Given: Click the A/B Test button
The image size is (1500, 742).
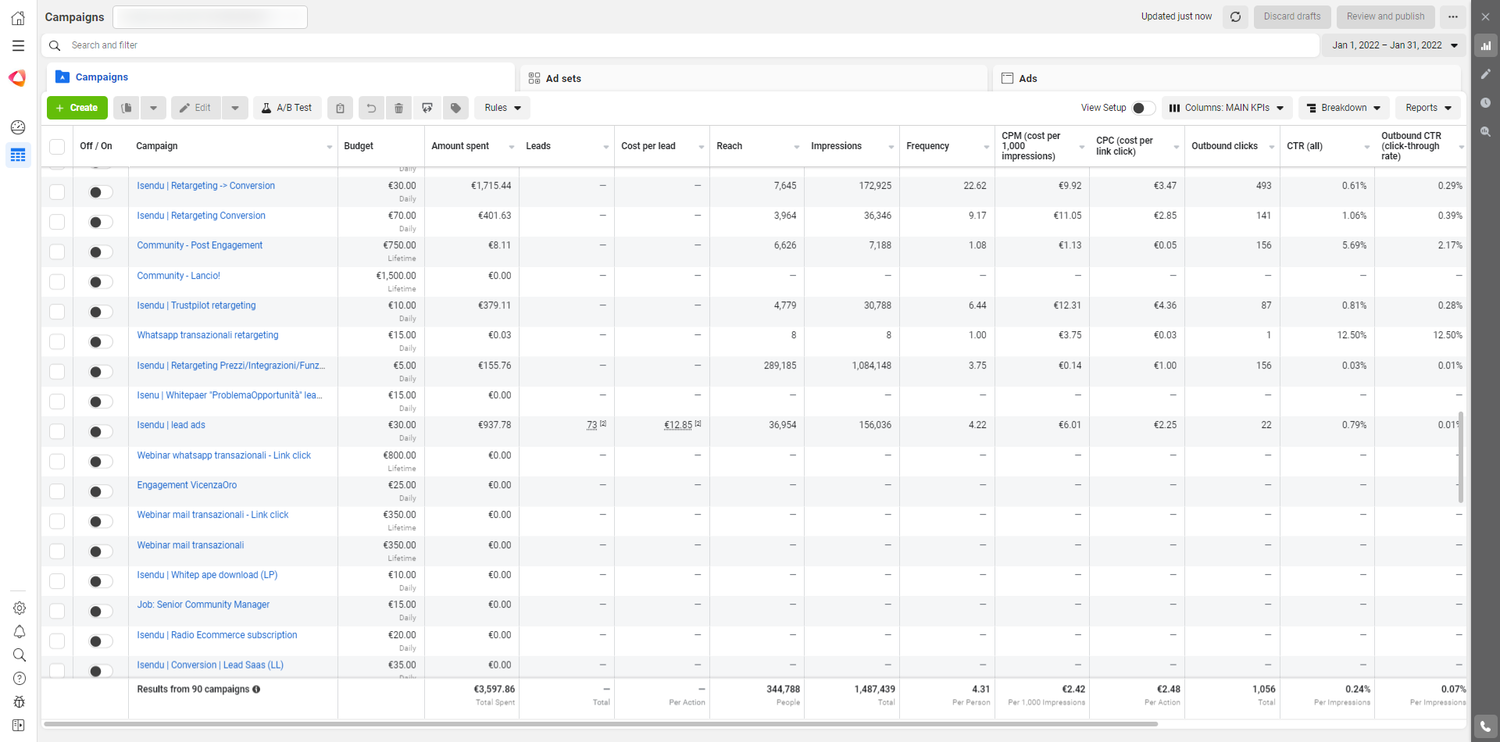Looking at the screenshot, I should coord(287,108).
